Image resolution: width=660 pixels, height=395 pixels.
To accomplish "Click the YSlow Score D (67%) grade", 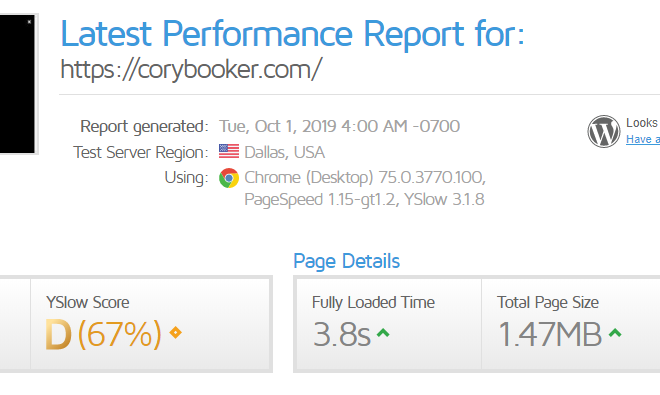I will 104,334.
